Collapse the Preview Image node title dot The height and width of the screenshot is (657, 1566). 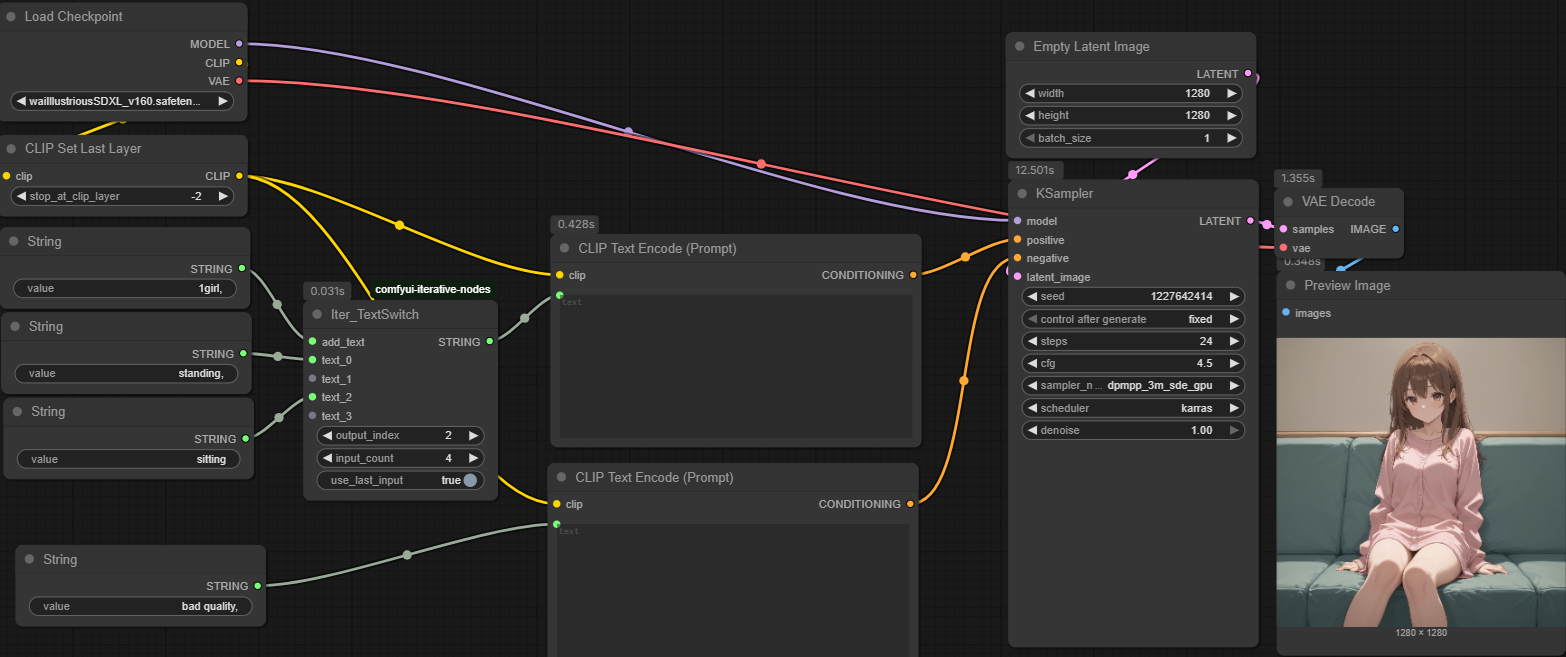(x=1290, y=286)
